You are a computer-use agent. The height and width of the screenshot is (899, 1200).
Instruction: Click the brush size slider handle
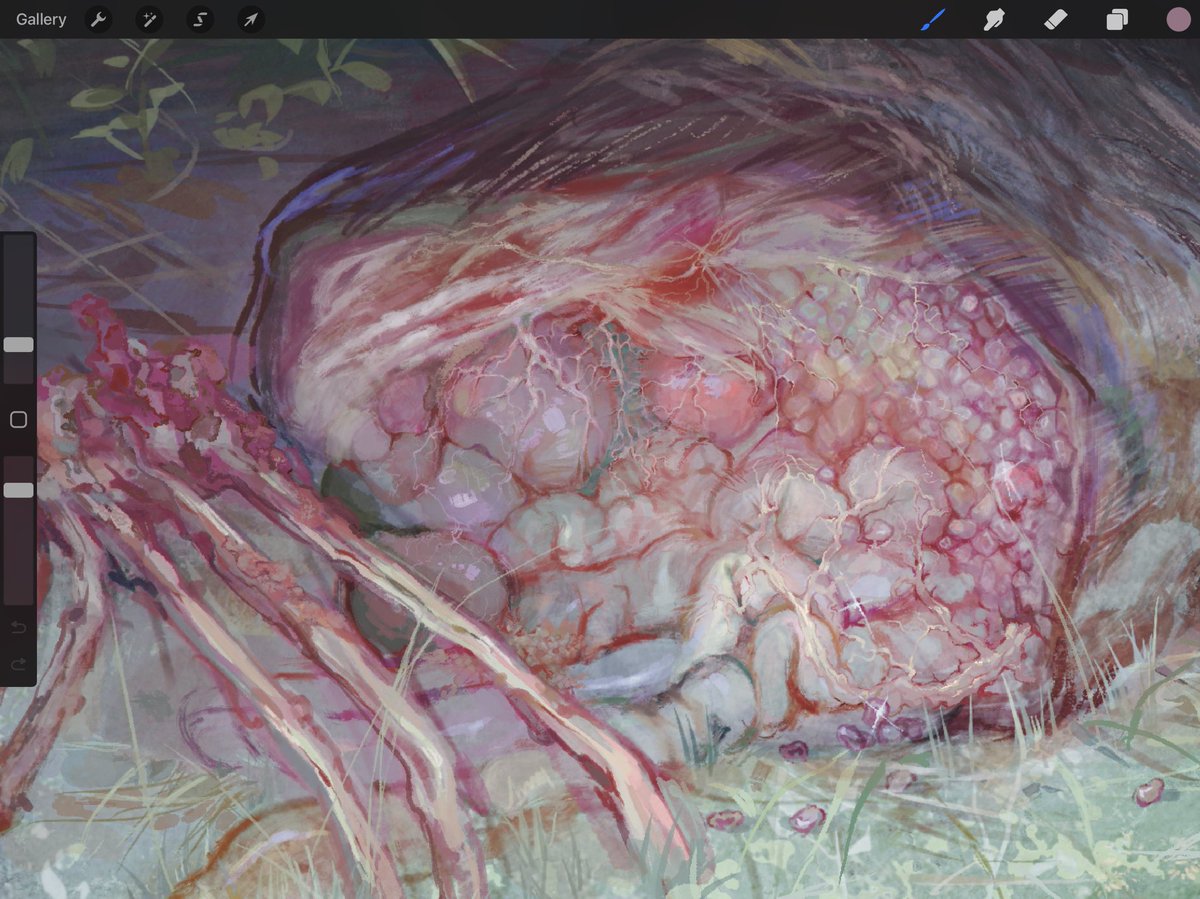point(18,344)
